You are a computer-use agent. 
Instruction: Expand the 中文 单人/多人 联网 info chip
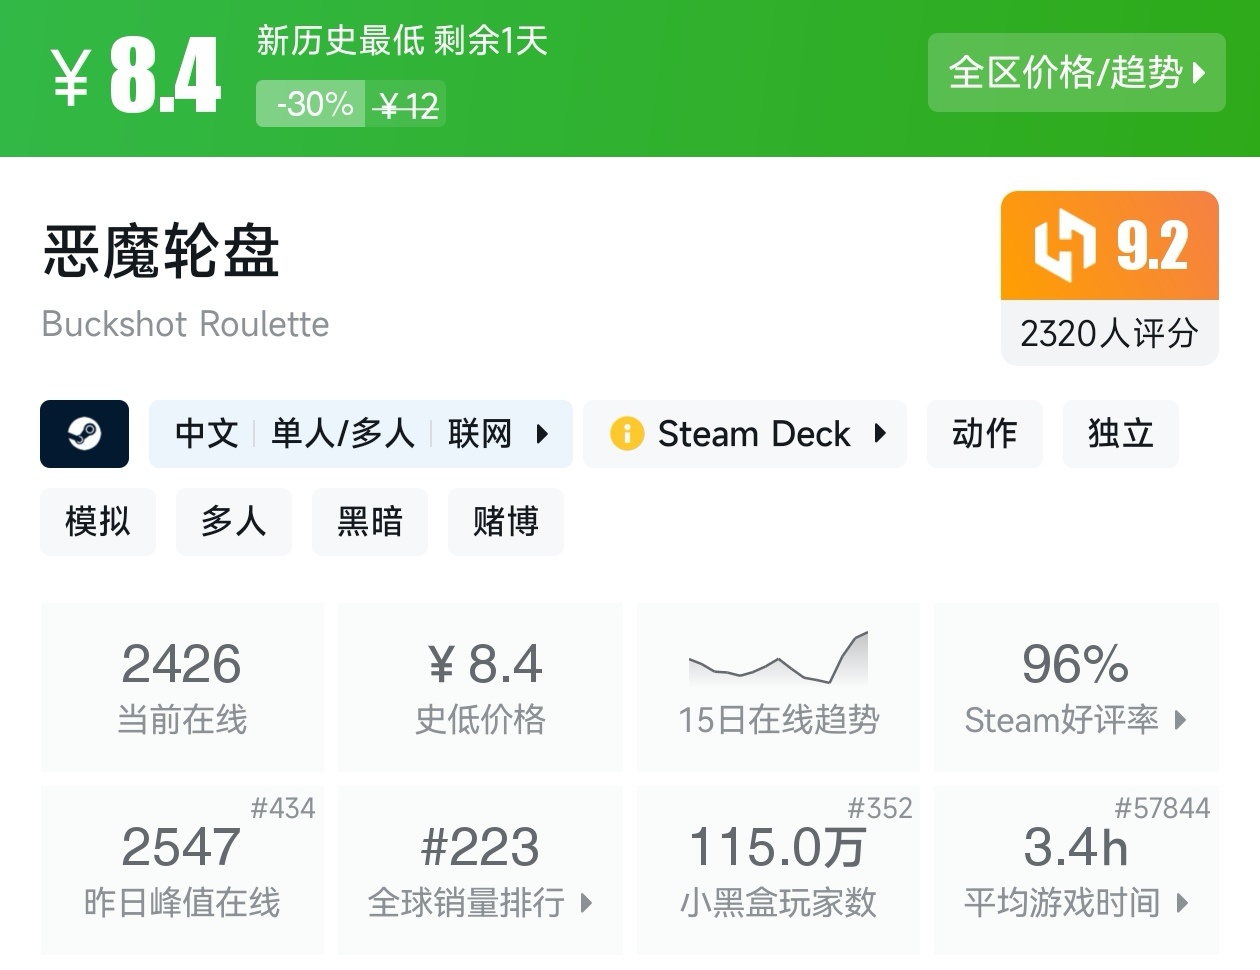[x=360, y=434]
